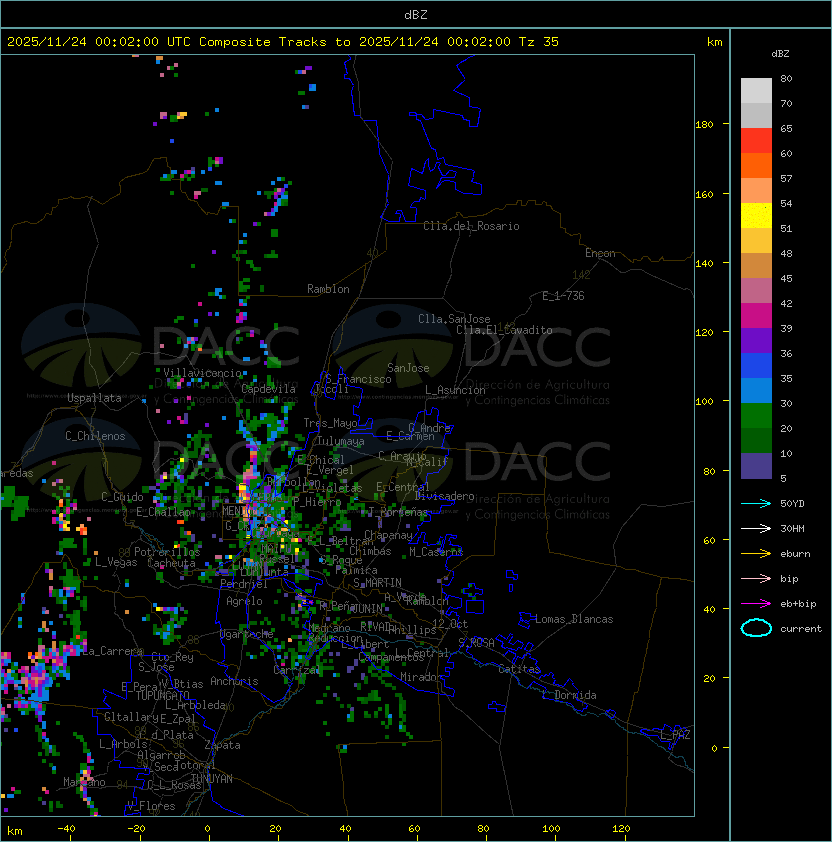Click the white 30HM arrow legend icon
832x842 pixels.
pyautogui.click(x=756, y=528)
